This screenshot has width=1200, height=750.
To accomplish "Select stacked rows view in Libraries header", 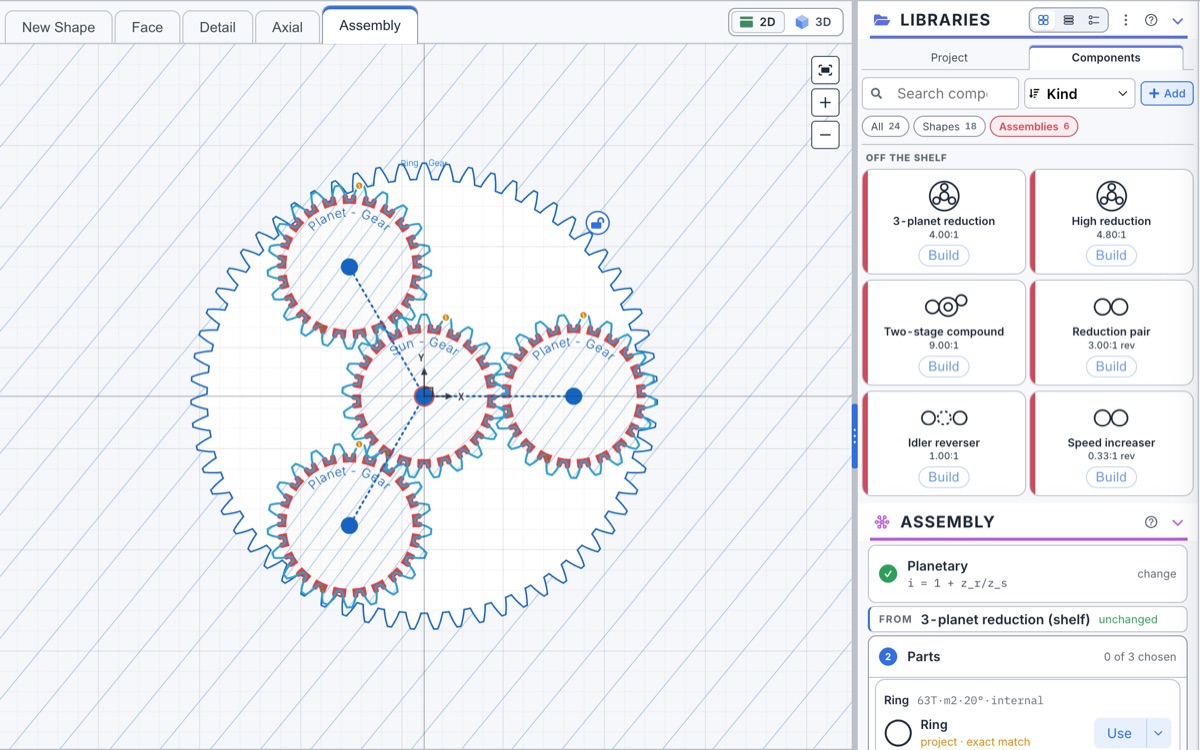I will [x=1068, y=20].
